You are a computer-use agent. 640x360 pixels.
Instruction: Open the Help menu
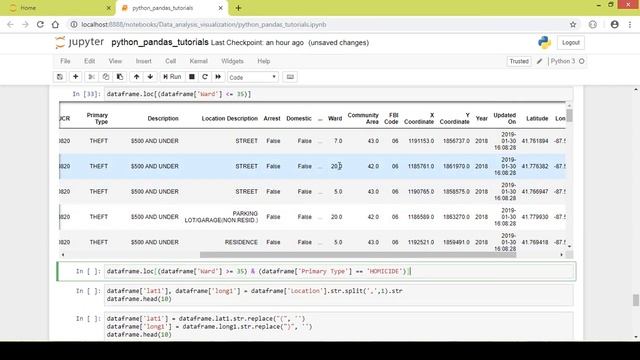pyautogui.click(x=264, y=61)
